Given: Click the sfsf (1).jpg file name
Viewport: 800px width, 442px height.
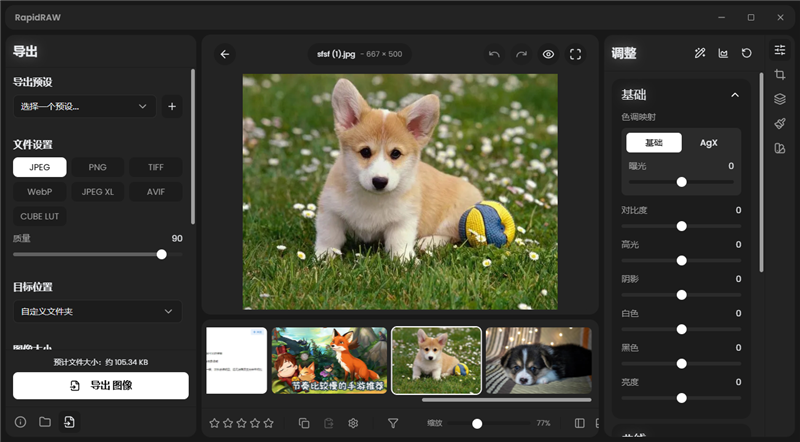Looking at the screenshot, I should click(336, 54).
